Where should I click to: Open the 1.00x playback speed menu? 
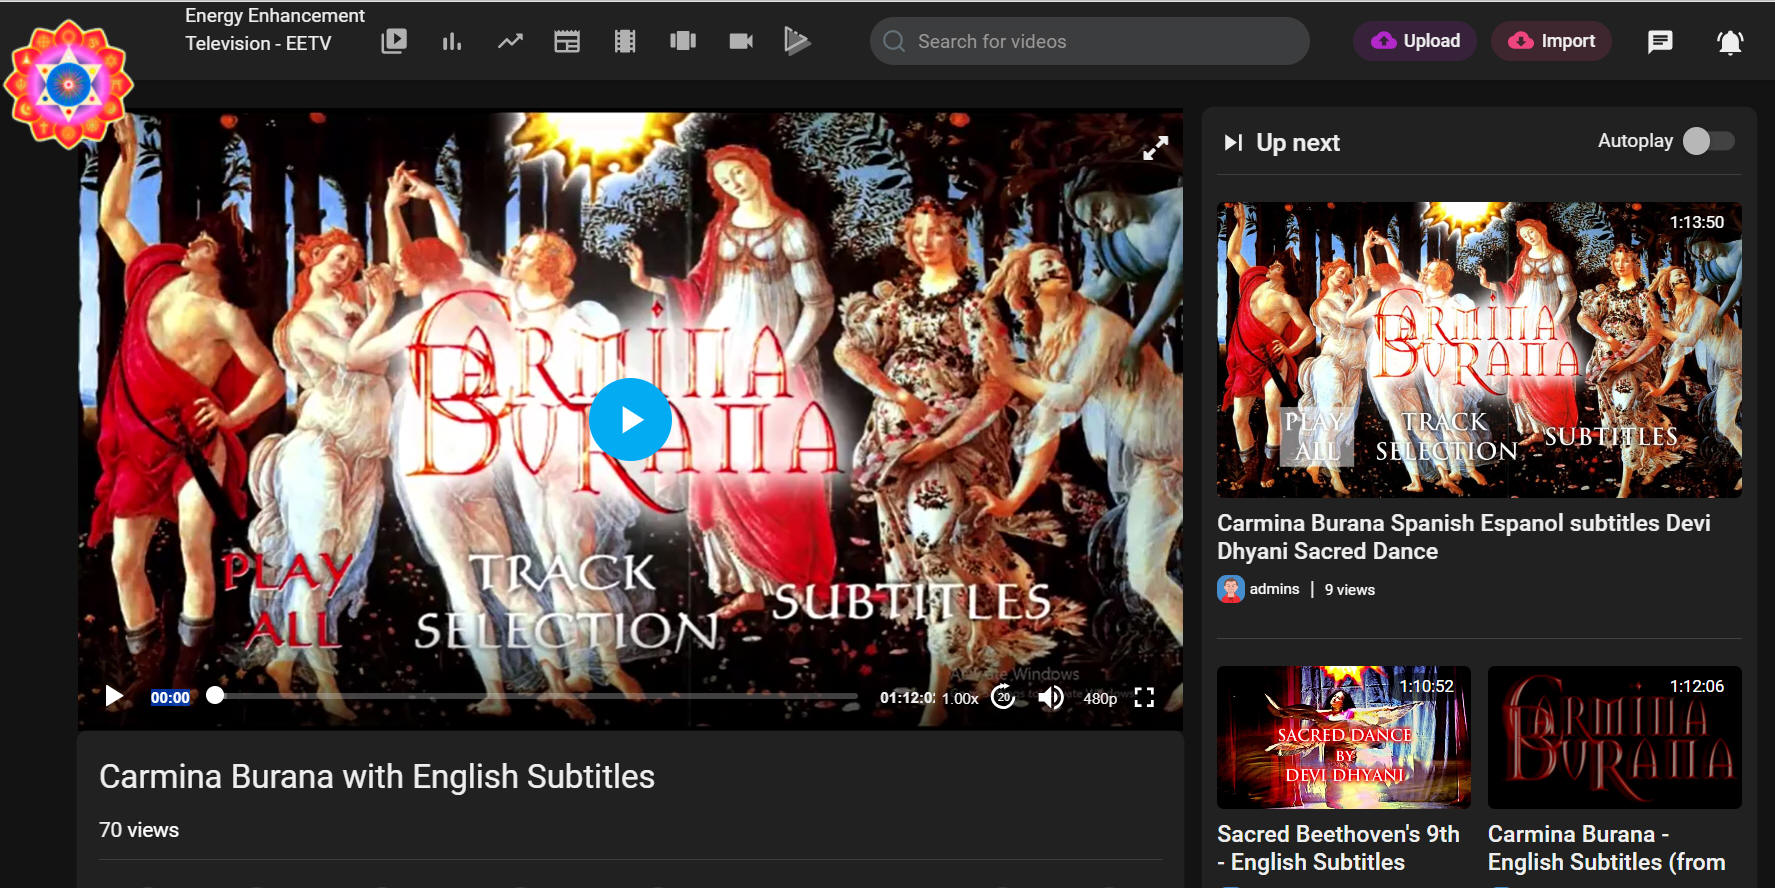coord(960,698)
